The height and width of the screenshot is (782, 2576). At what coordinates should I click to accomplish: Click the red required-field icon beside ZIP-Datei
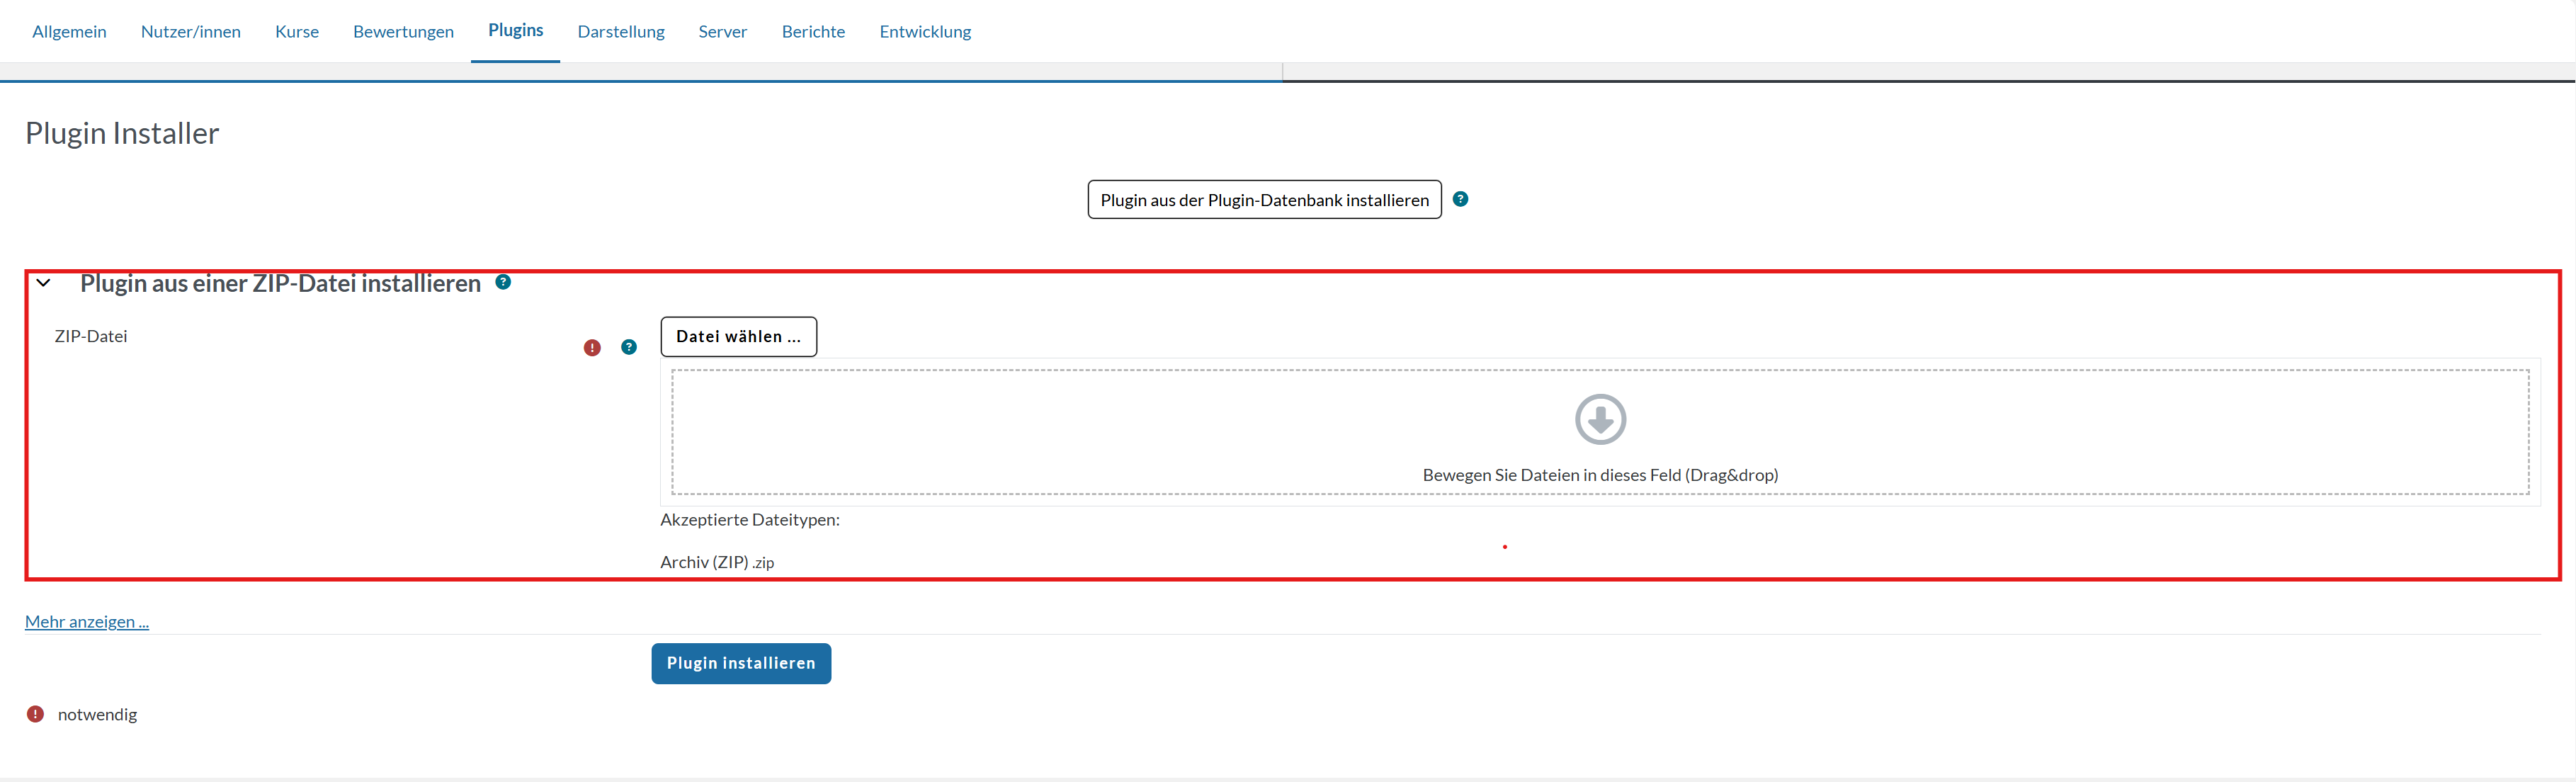[592, 347]
